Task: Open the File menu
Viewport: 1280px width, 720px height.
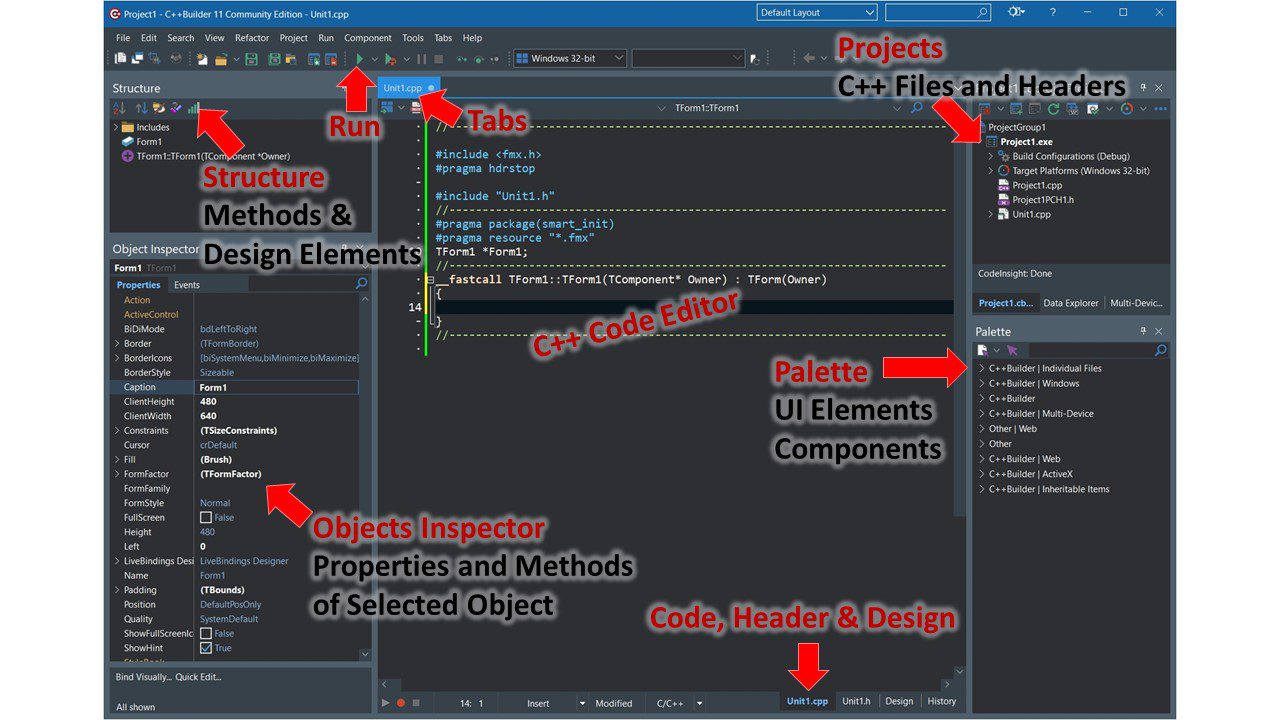Action: pyautogui.click(x=123, y=38)
